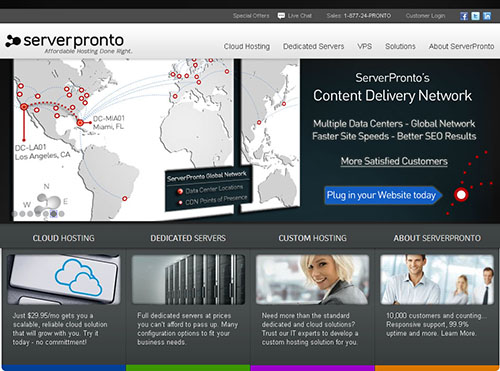Click the DC-MIA01 Miami, FL map label
The height and width of the screenshot is (371, 500).
pos(109,122)
